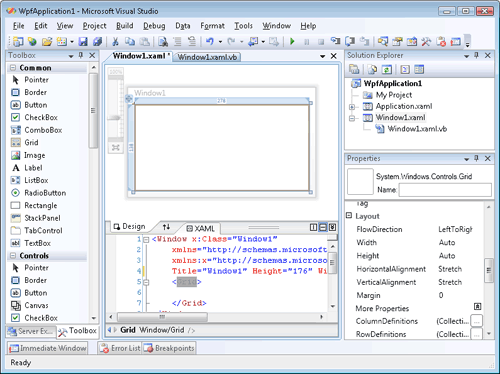Click the Step Out debug icon
This screenshot has width=500, height=374.
pyautogui.click(x=364, y=42)
